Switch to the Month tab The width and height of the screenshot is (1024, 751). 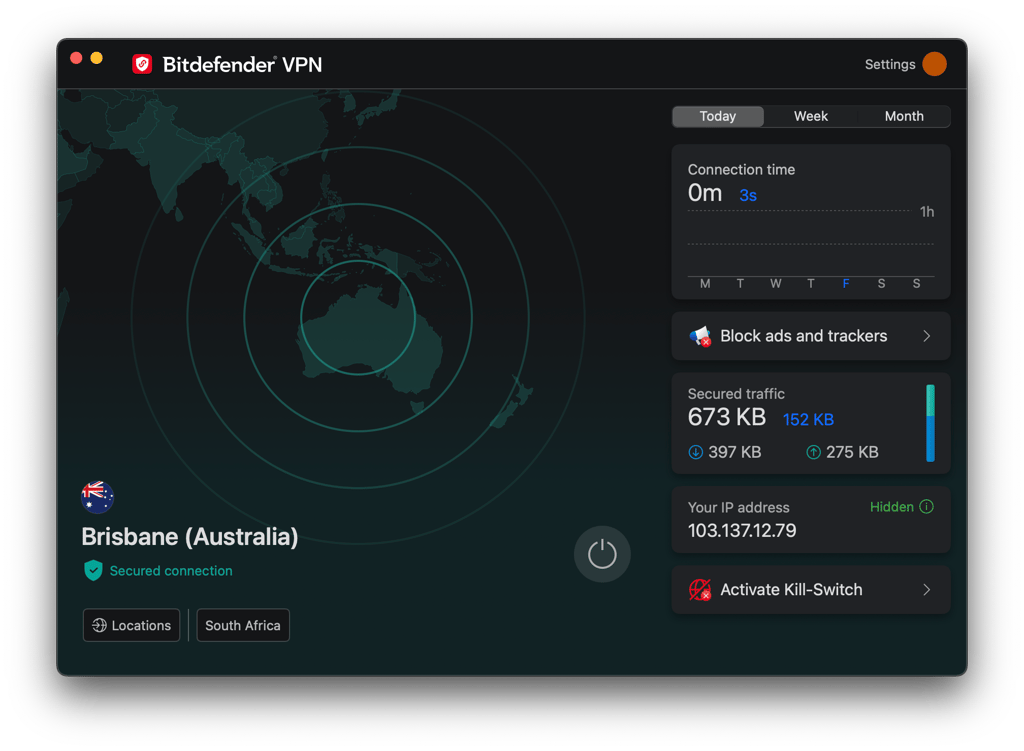[904, 116]
